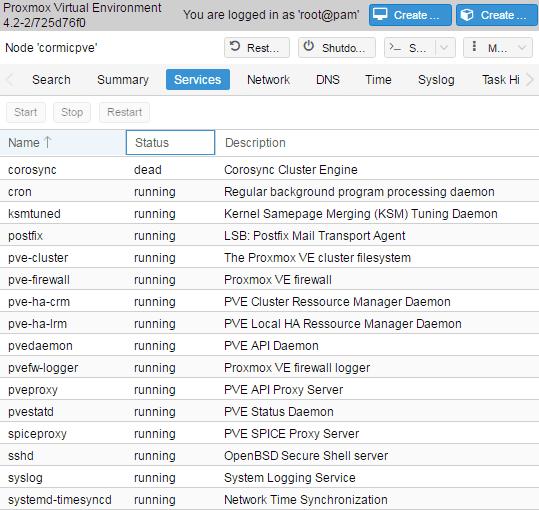Click the Name column sort arrow

click(x=48, y=142)
